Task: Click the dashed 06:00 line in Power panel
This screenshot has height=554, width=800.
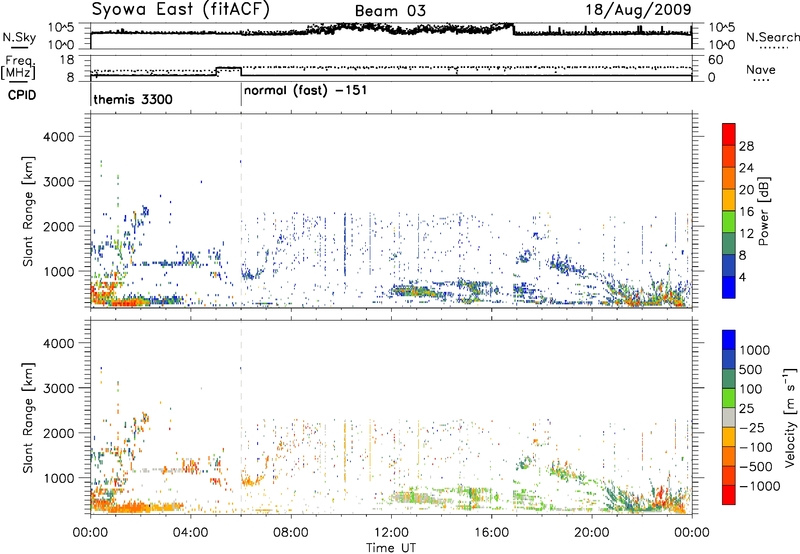Action: click(x=241, y=211)
